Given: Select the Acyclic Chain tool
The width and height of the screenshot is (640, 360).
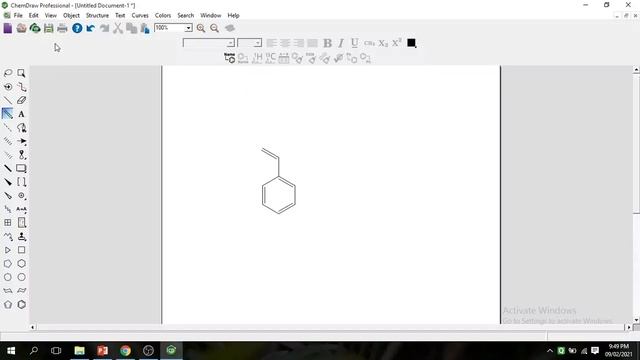Looking at the screenshot, I should pyautogui.click(x=8, y=236).
